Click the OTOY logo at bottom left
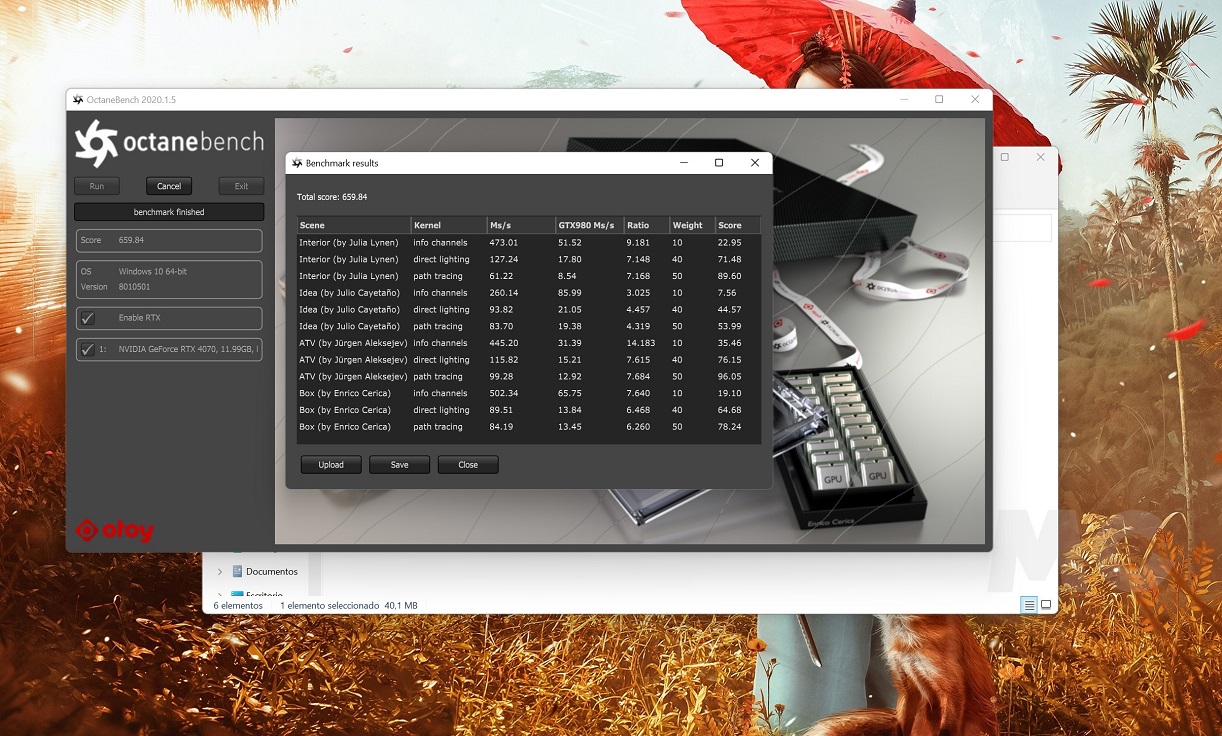The height and width of the screenshot is (736, 1222). (x=115, y=530)
